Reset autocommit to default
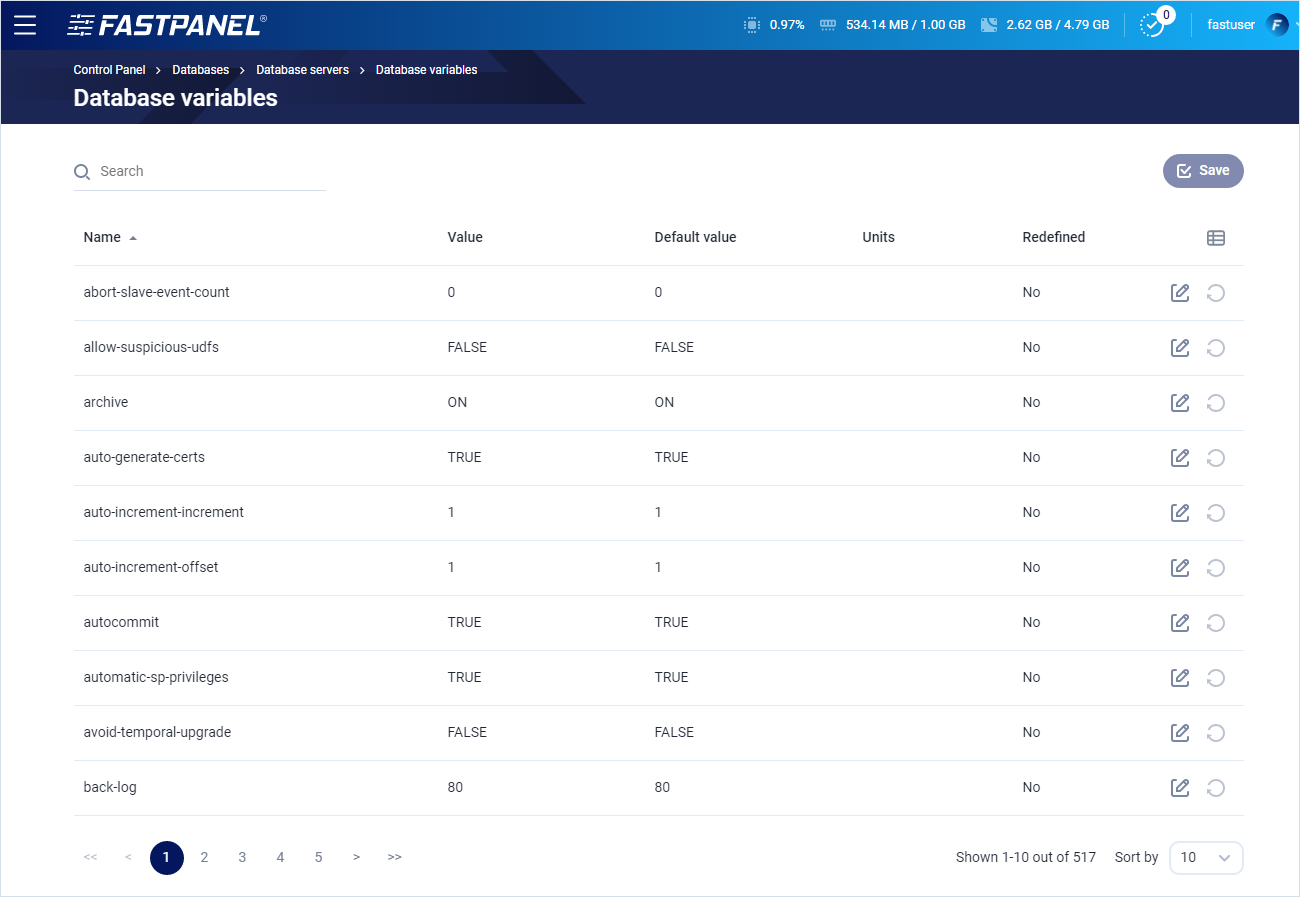1300x897 pixels. tap(1216, 623)
